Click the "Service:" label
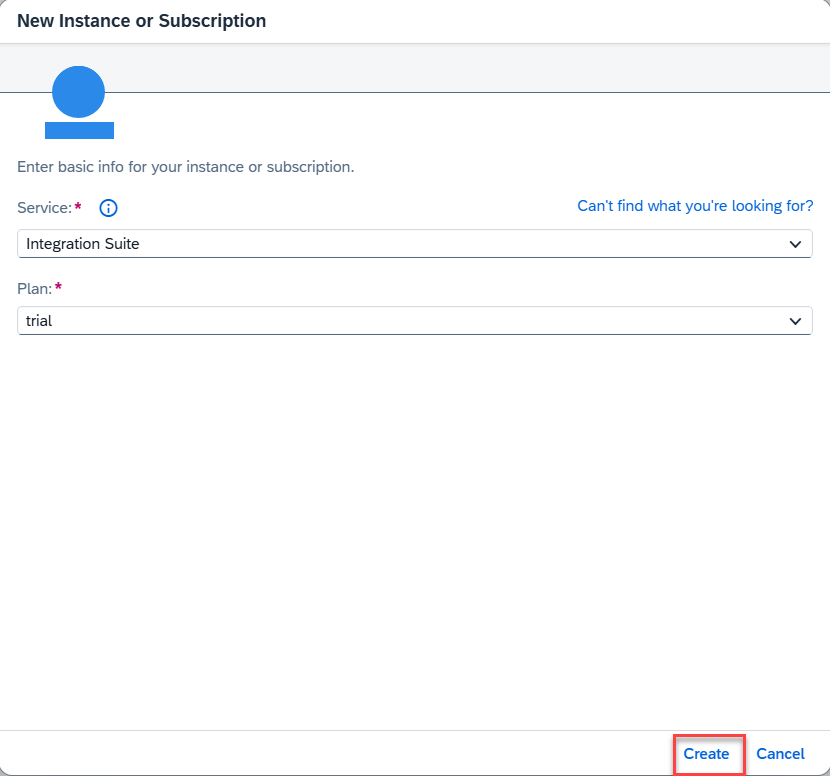 (44, 208)
